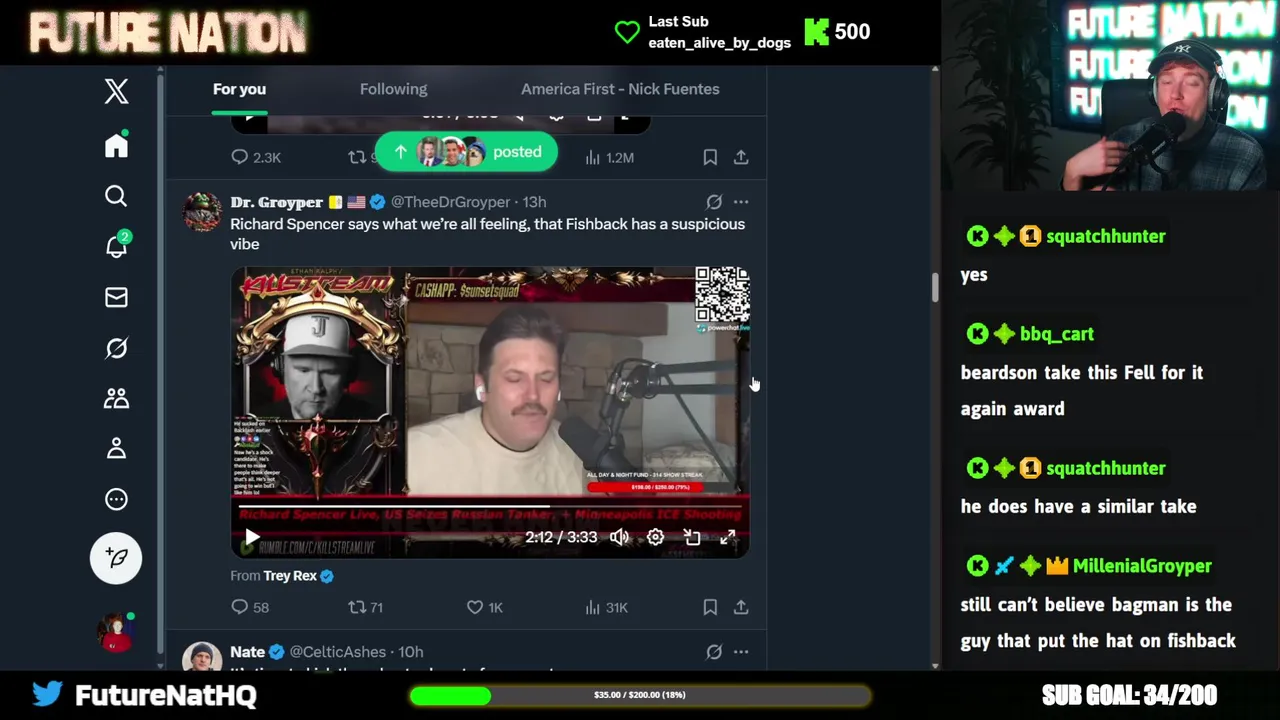Open Messages envelope icon

click(116, 297)
